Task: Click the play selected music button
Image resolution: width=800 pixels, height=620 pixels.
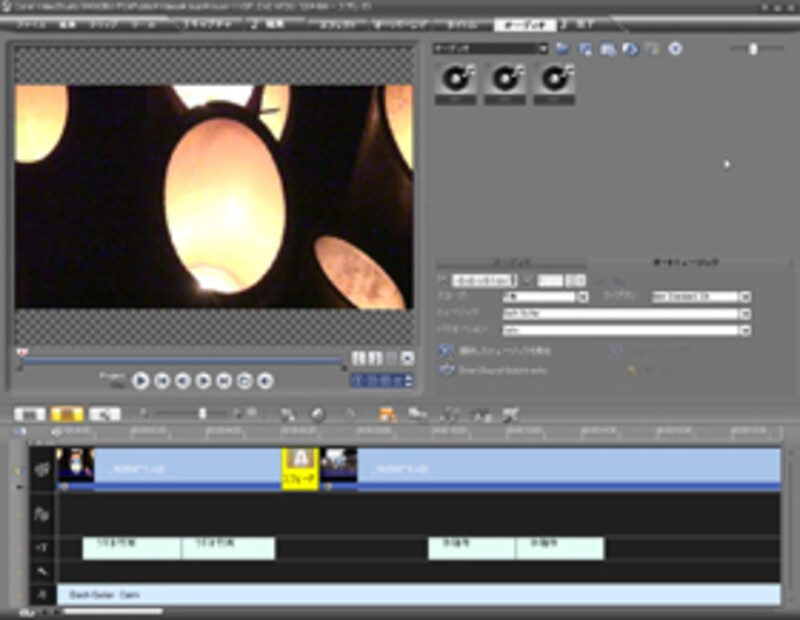Action: coord(445,351)
